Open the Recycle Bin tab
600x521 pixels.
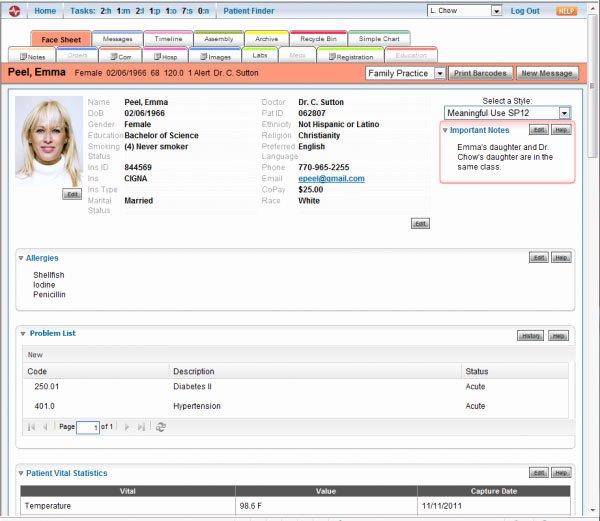click(318, 39)
